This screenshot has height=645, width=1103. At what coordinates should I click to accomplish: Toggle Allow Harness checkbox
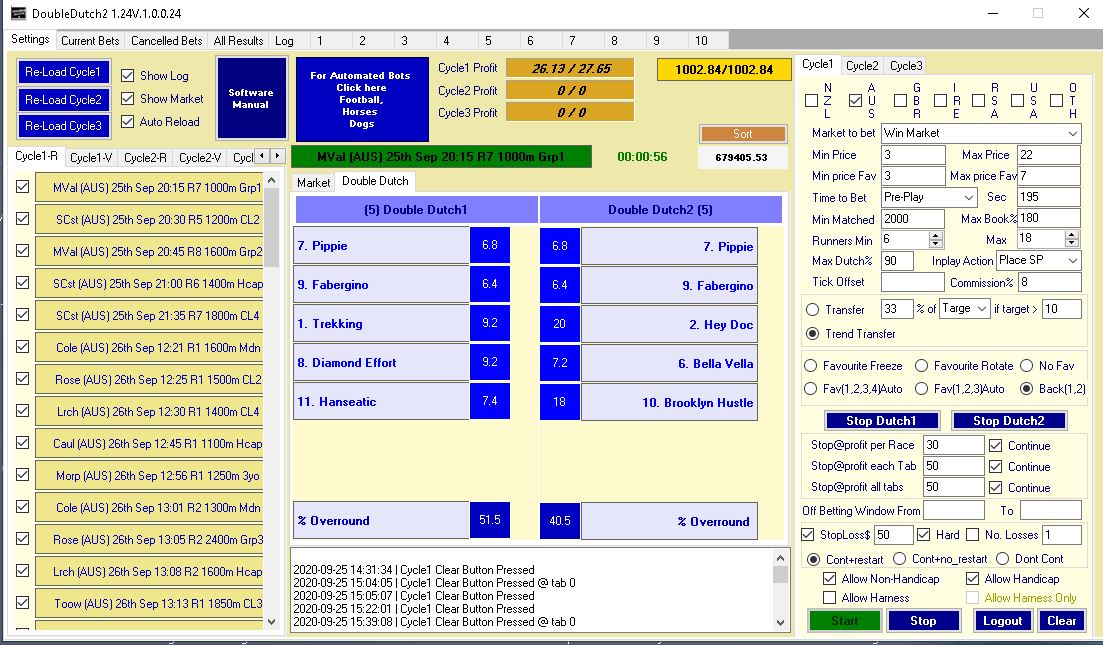click(x=829, y=598)
